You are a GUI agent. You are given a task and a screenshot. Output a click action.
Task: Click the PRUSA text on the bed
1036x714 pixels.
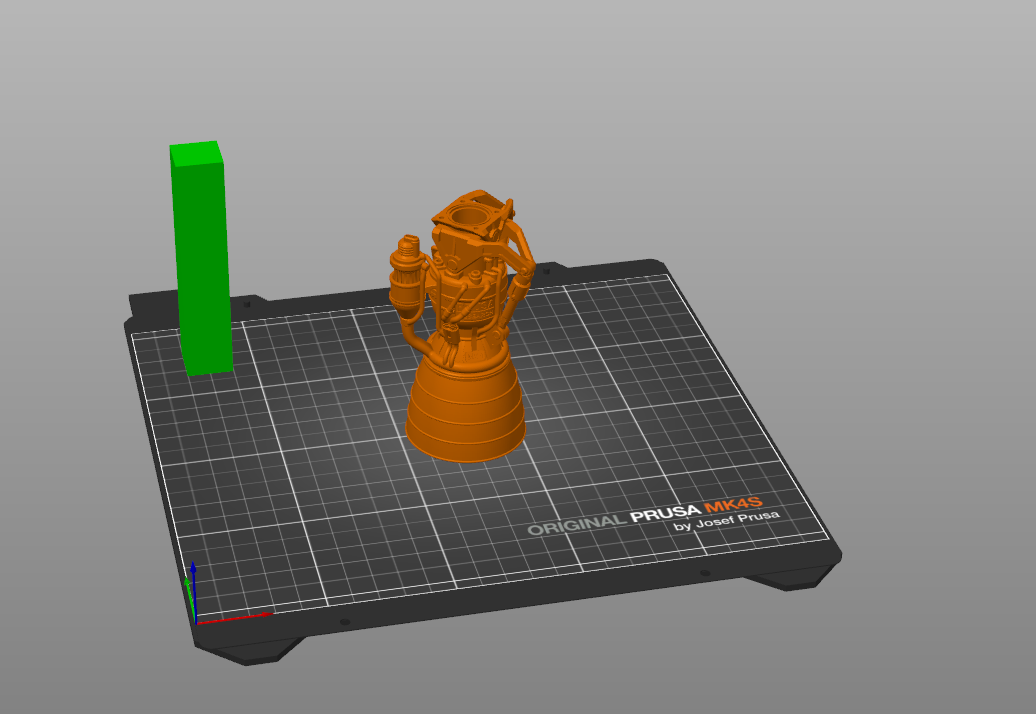[x=665, y=514]
